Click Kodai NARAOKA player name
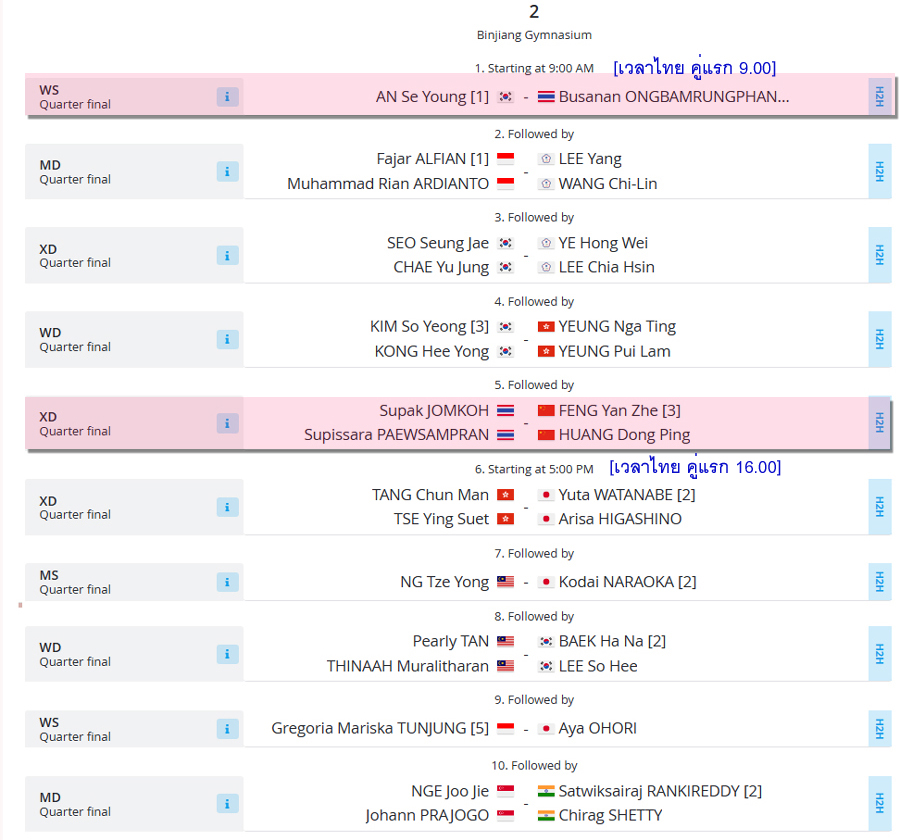 point(627,582)
